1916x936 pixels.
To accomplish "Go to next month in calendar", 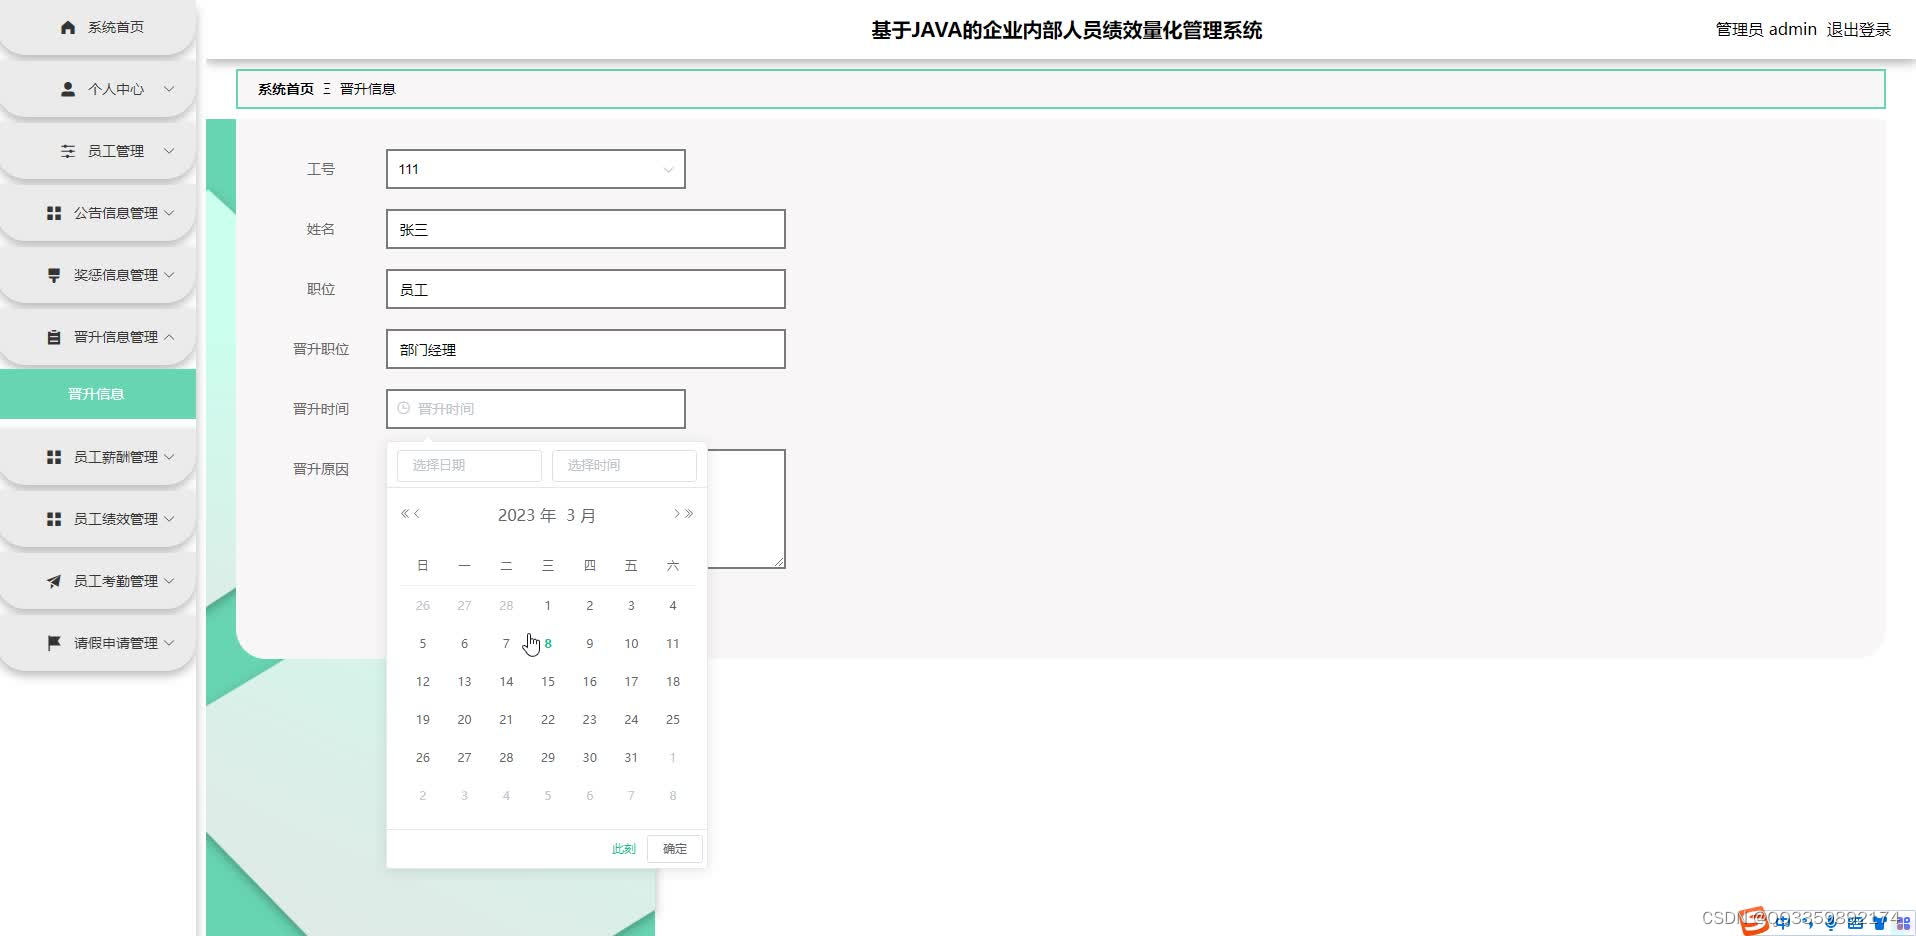I will (x=676, y=514).
